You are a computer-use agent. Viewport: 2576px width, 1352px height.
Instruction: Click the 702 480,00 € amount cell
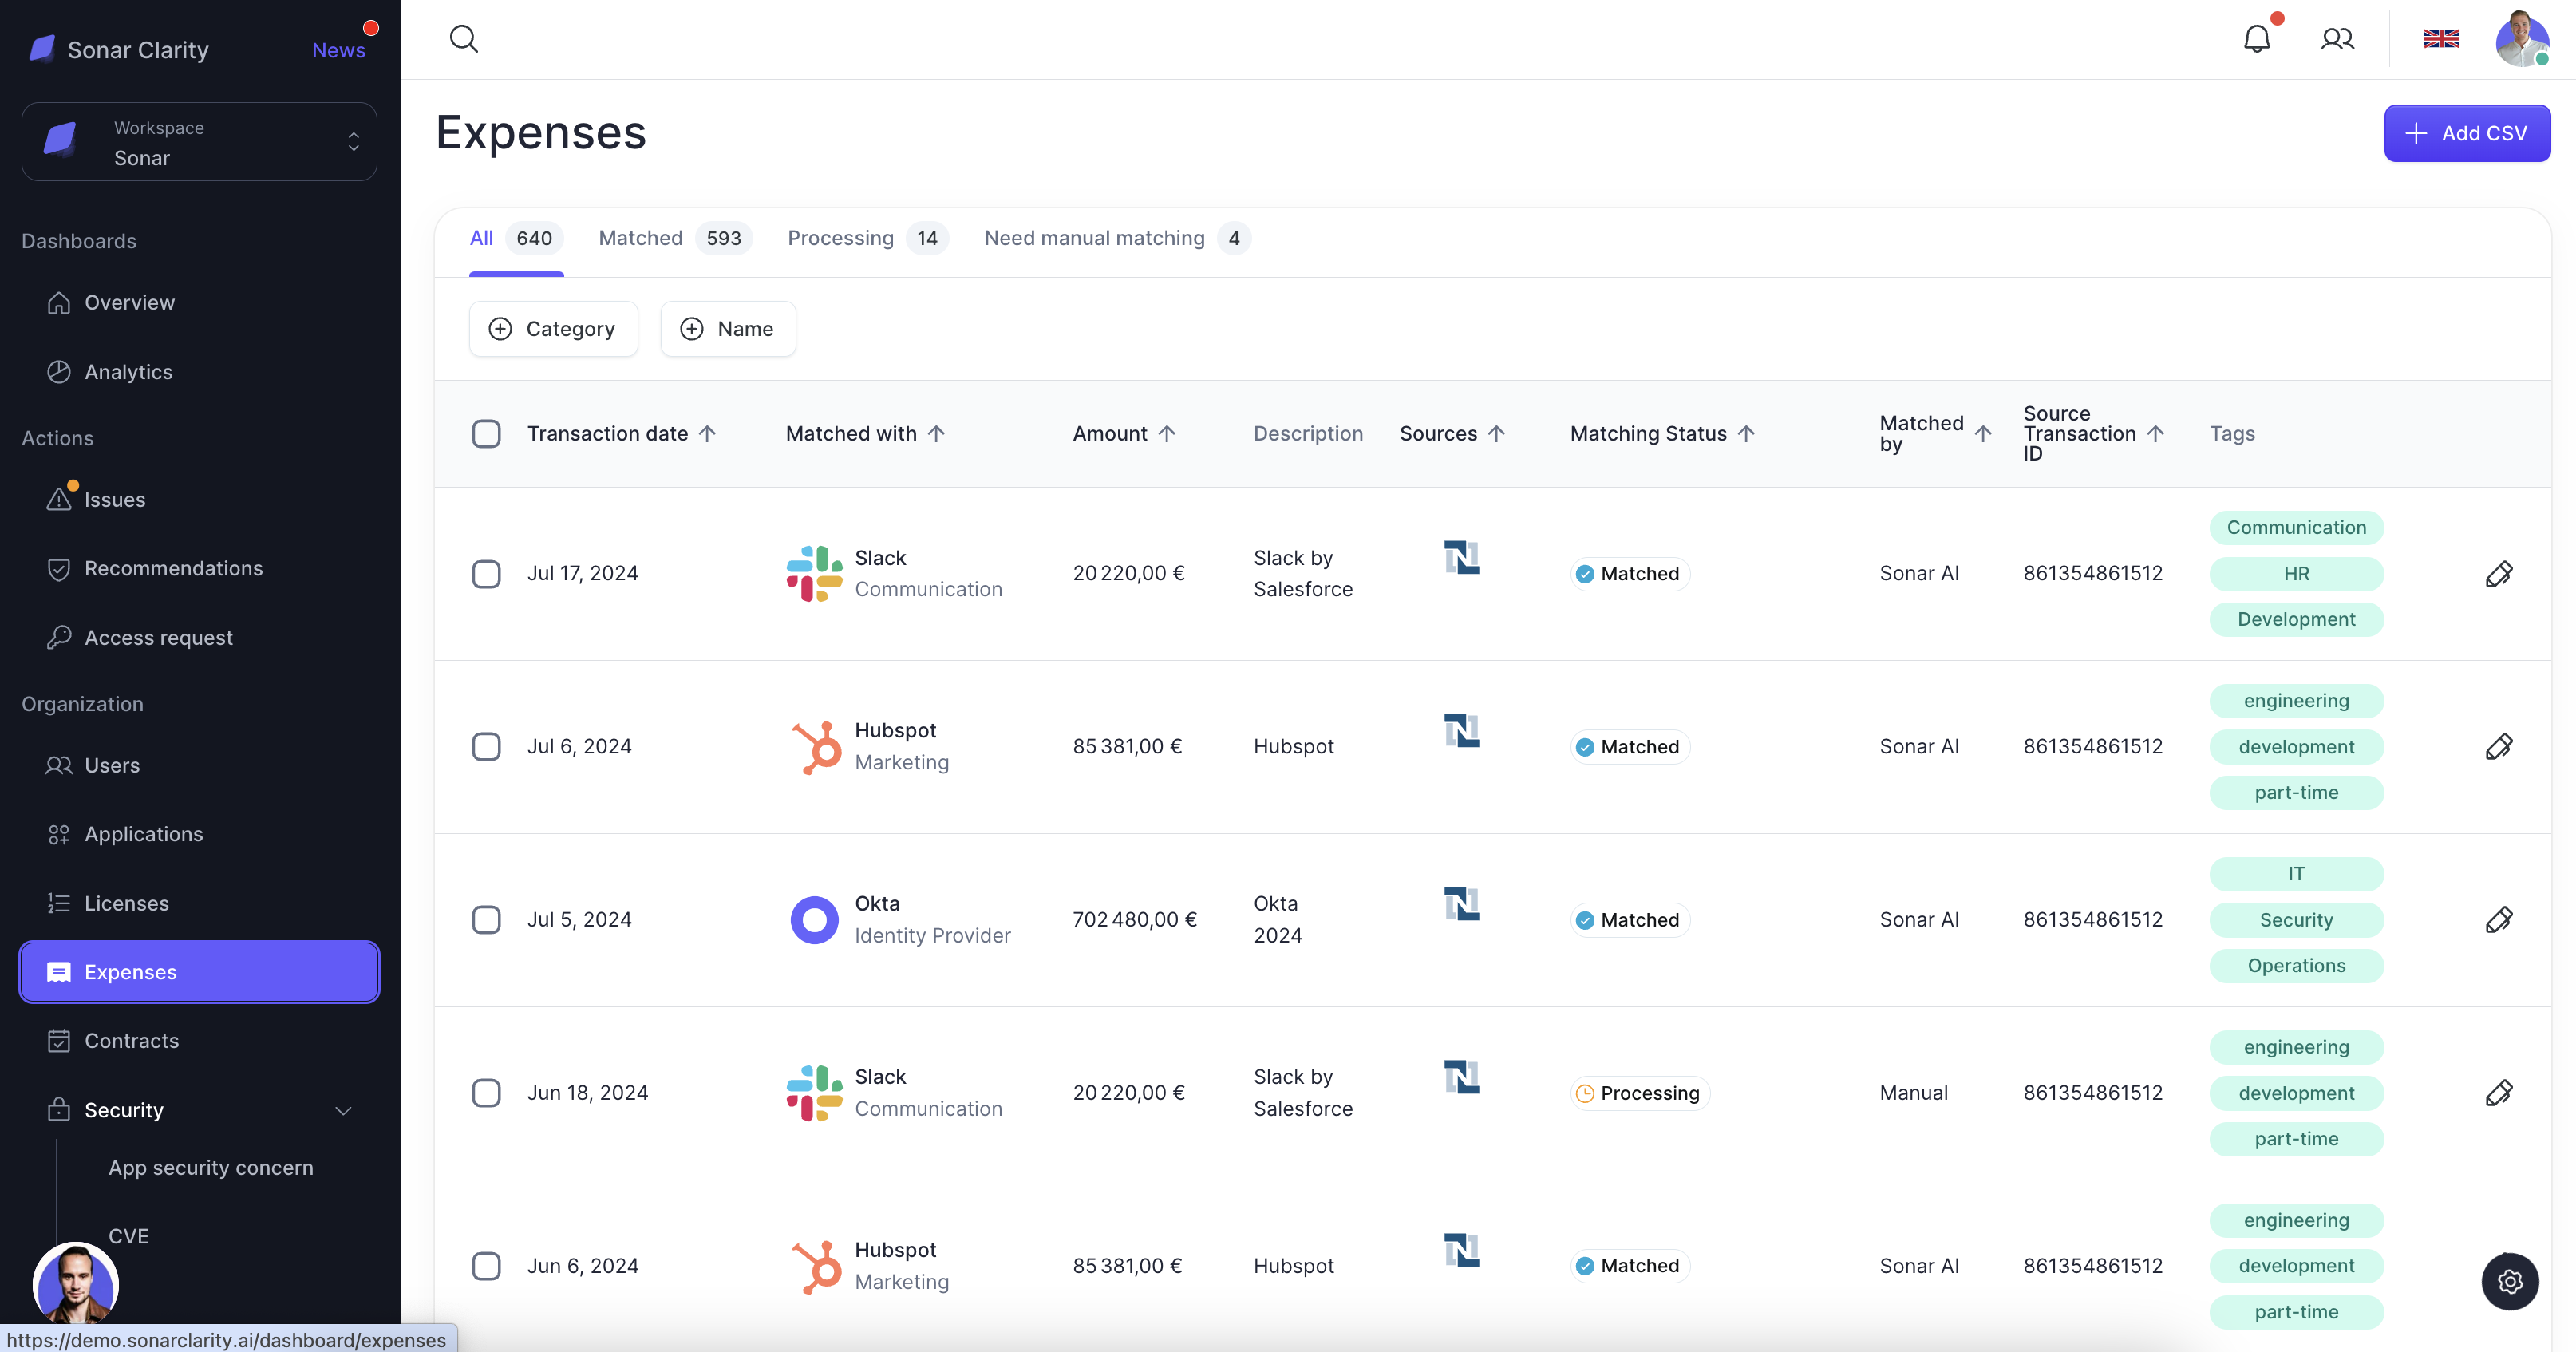1134,919
